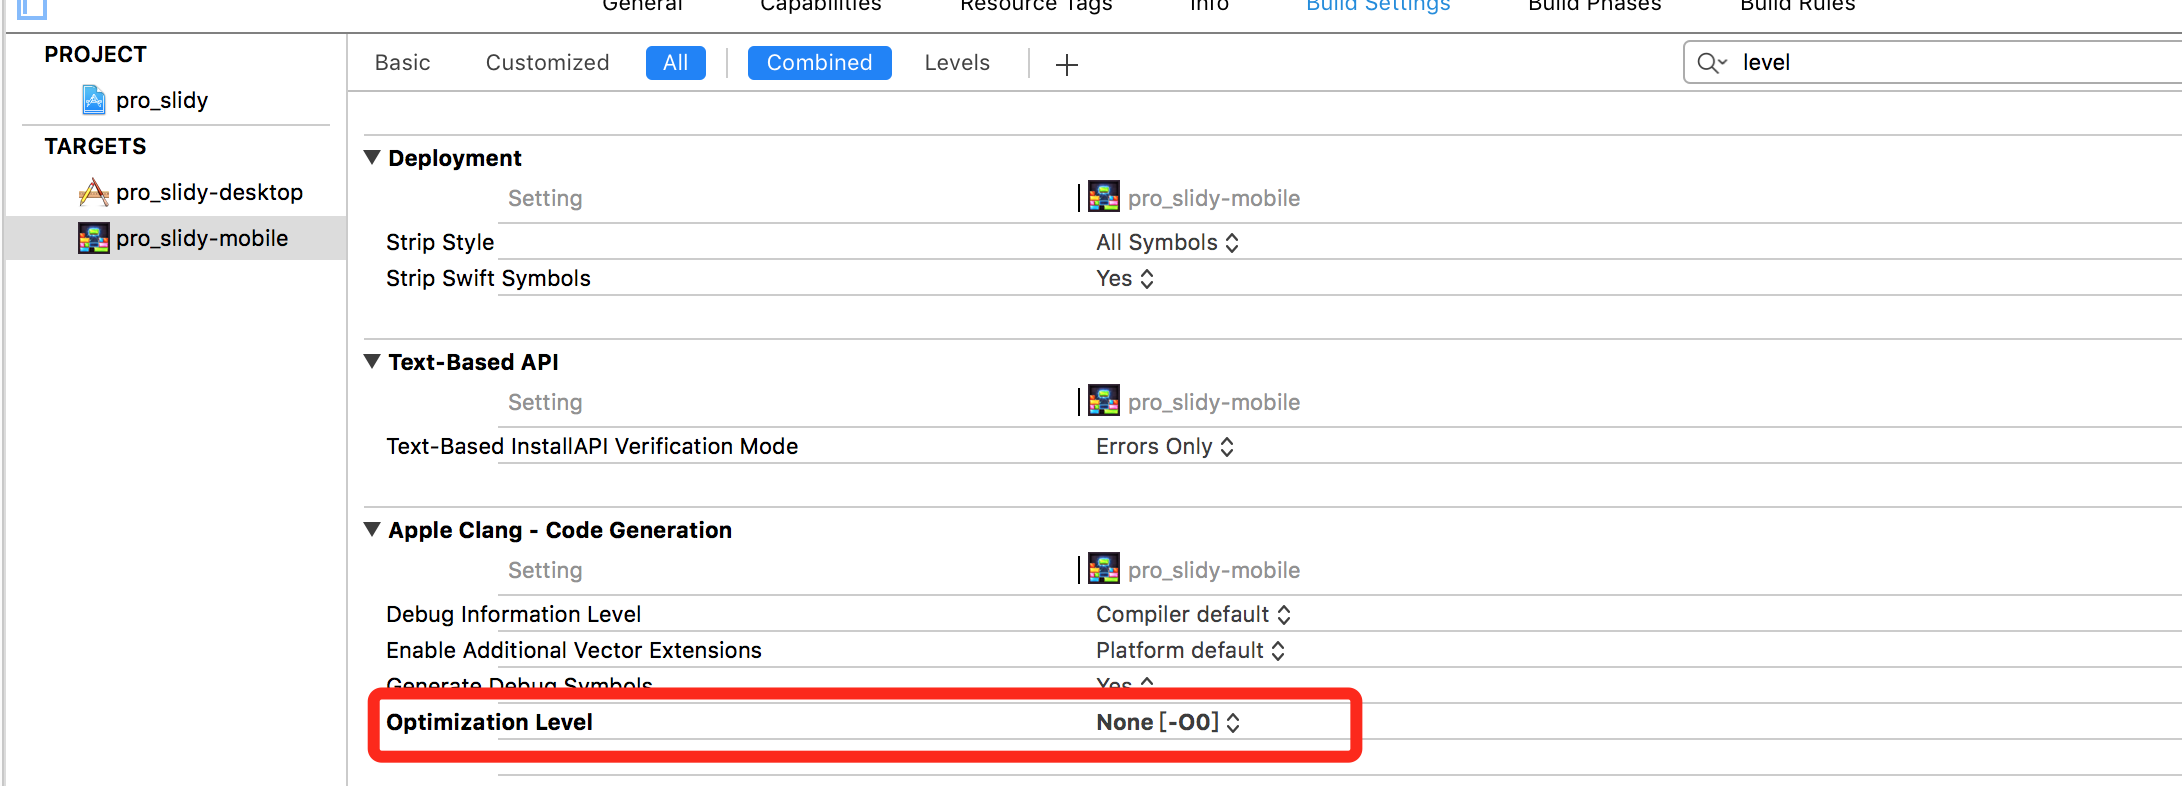
Task: Click the Text-Based API column target icon
Action: (1104, 402)
